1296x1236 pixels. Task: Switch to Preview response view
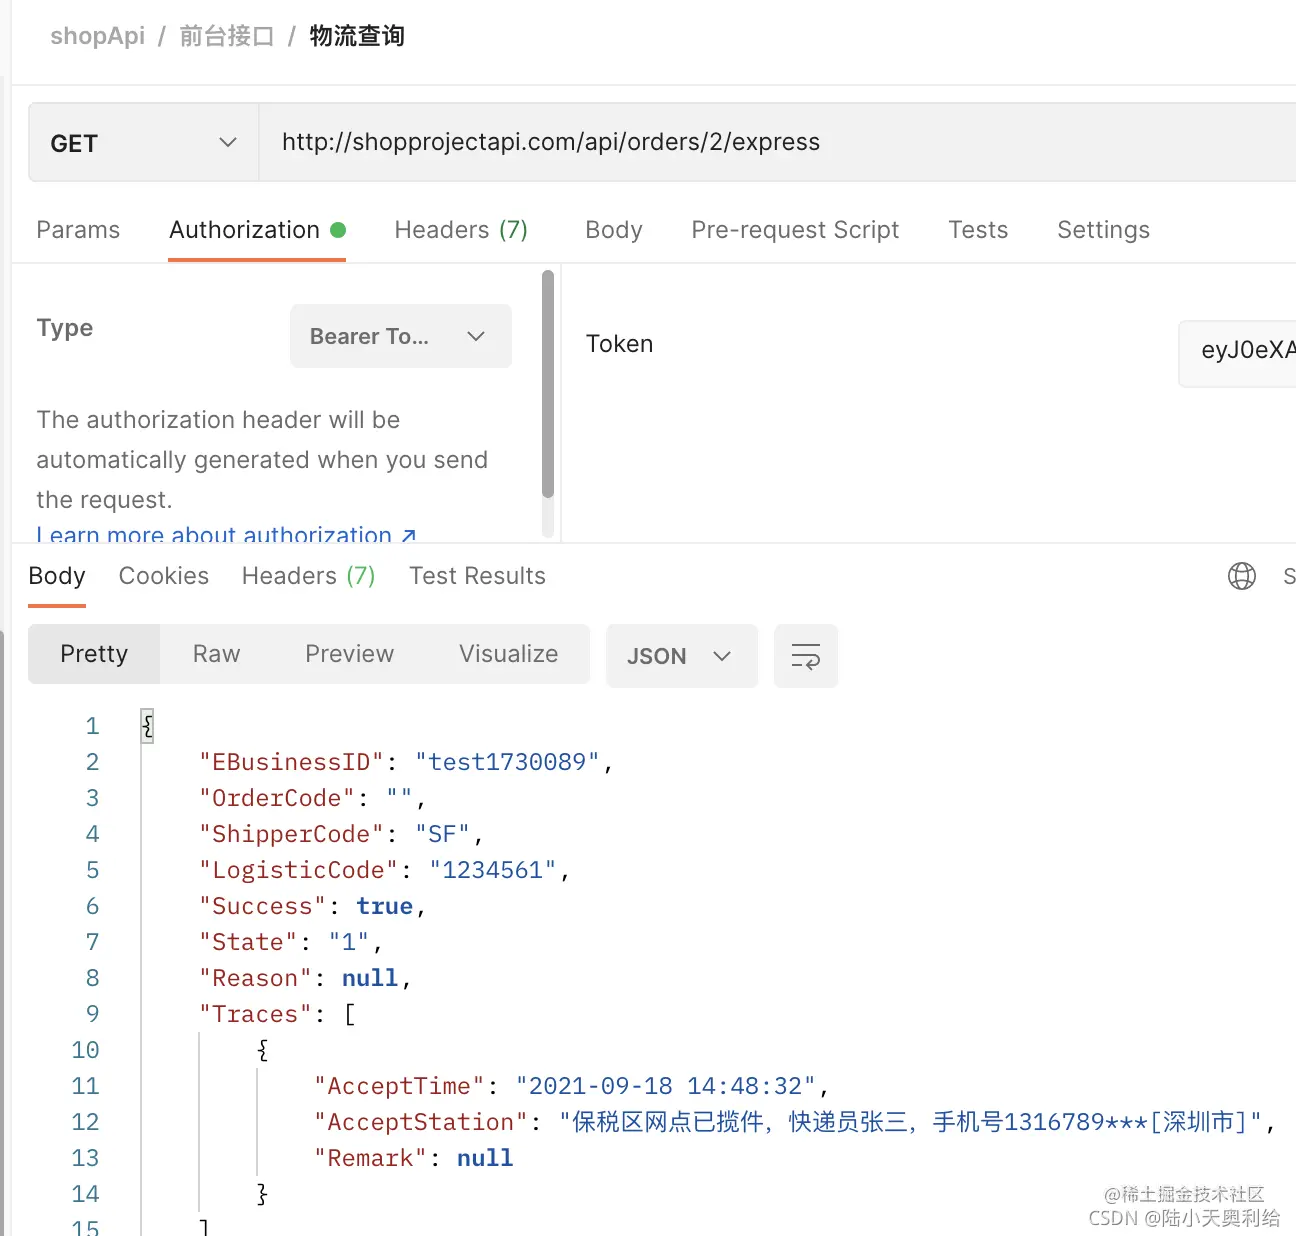[x=349, y=654]
